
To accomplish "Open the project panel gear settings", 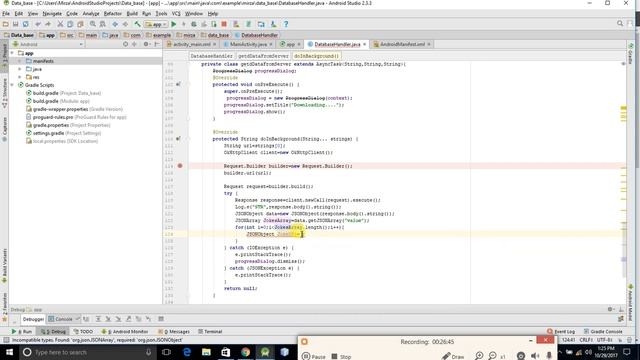I will 146,44.
